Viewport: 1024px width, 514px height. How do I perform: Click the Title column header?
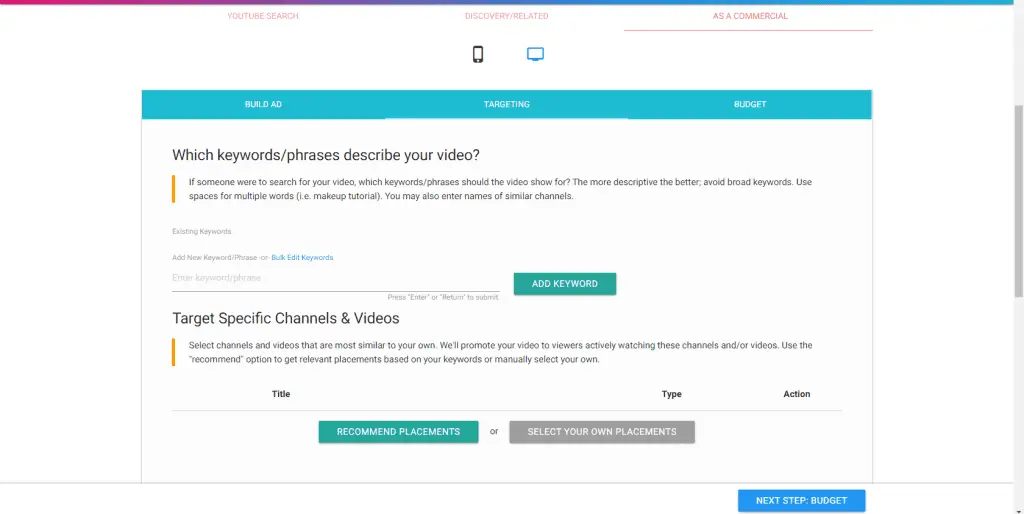point(281,394)
